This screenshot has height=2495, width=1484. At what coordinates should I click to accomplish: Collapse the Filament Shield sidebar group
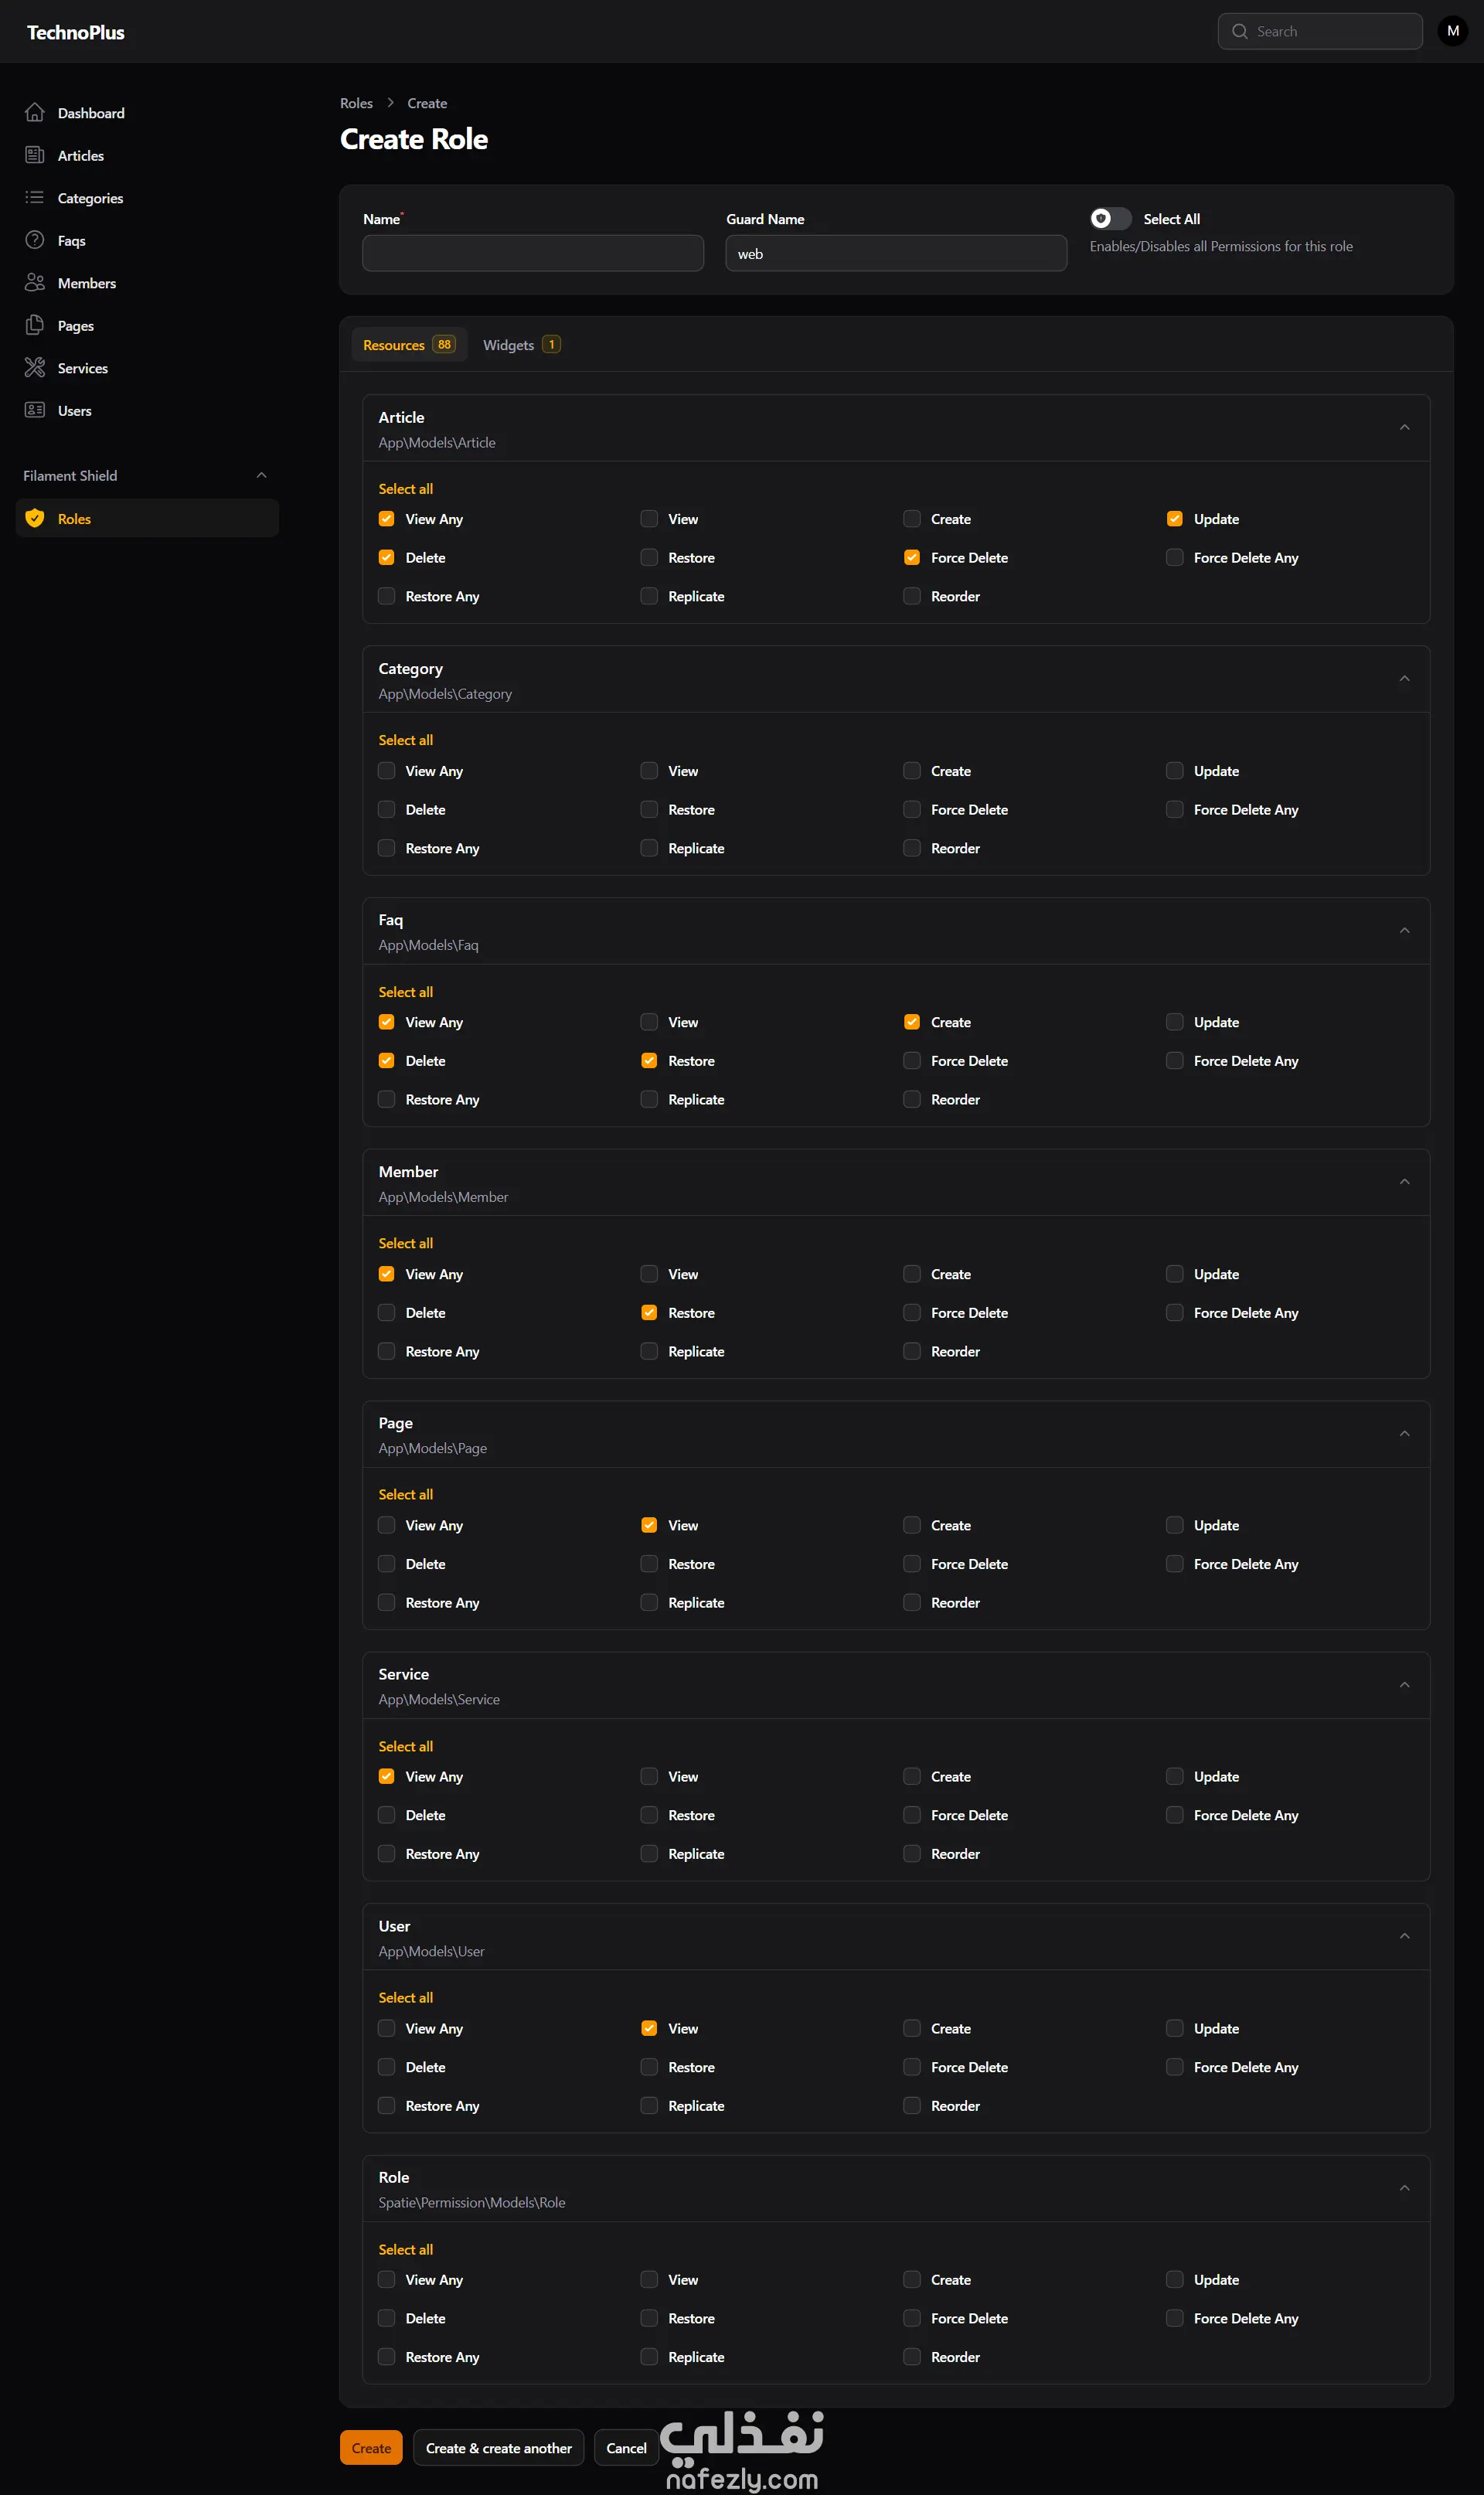262,476
